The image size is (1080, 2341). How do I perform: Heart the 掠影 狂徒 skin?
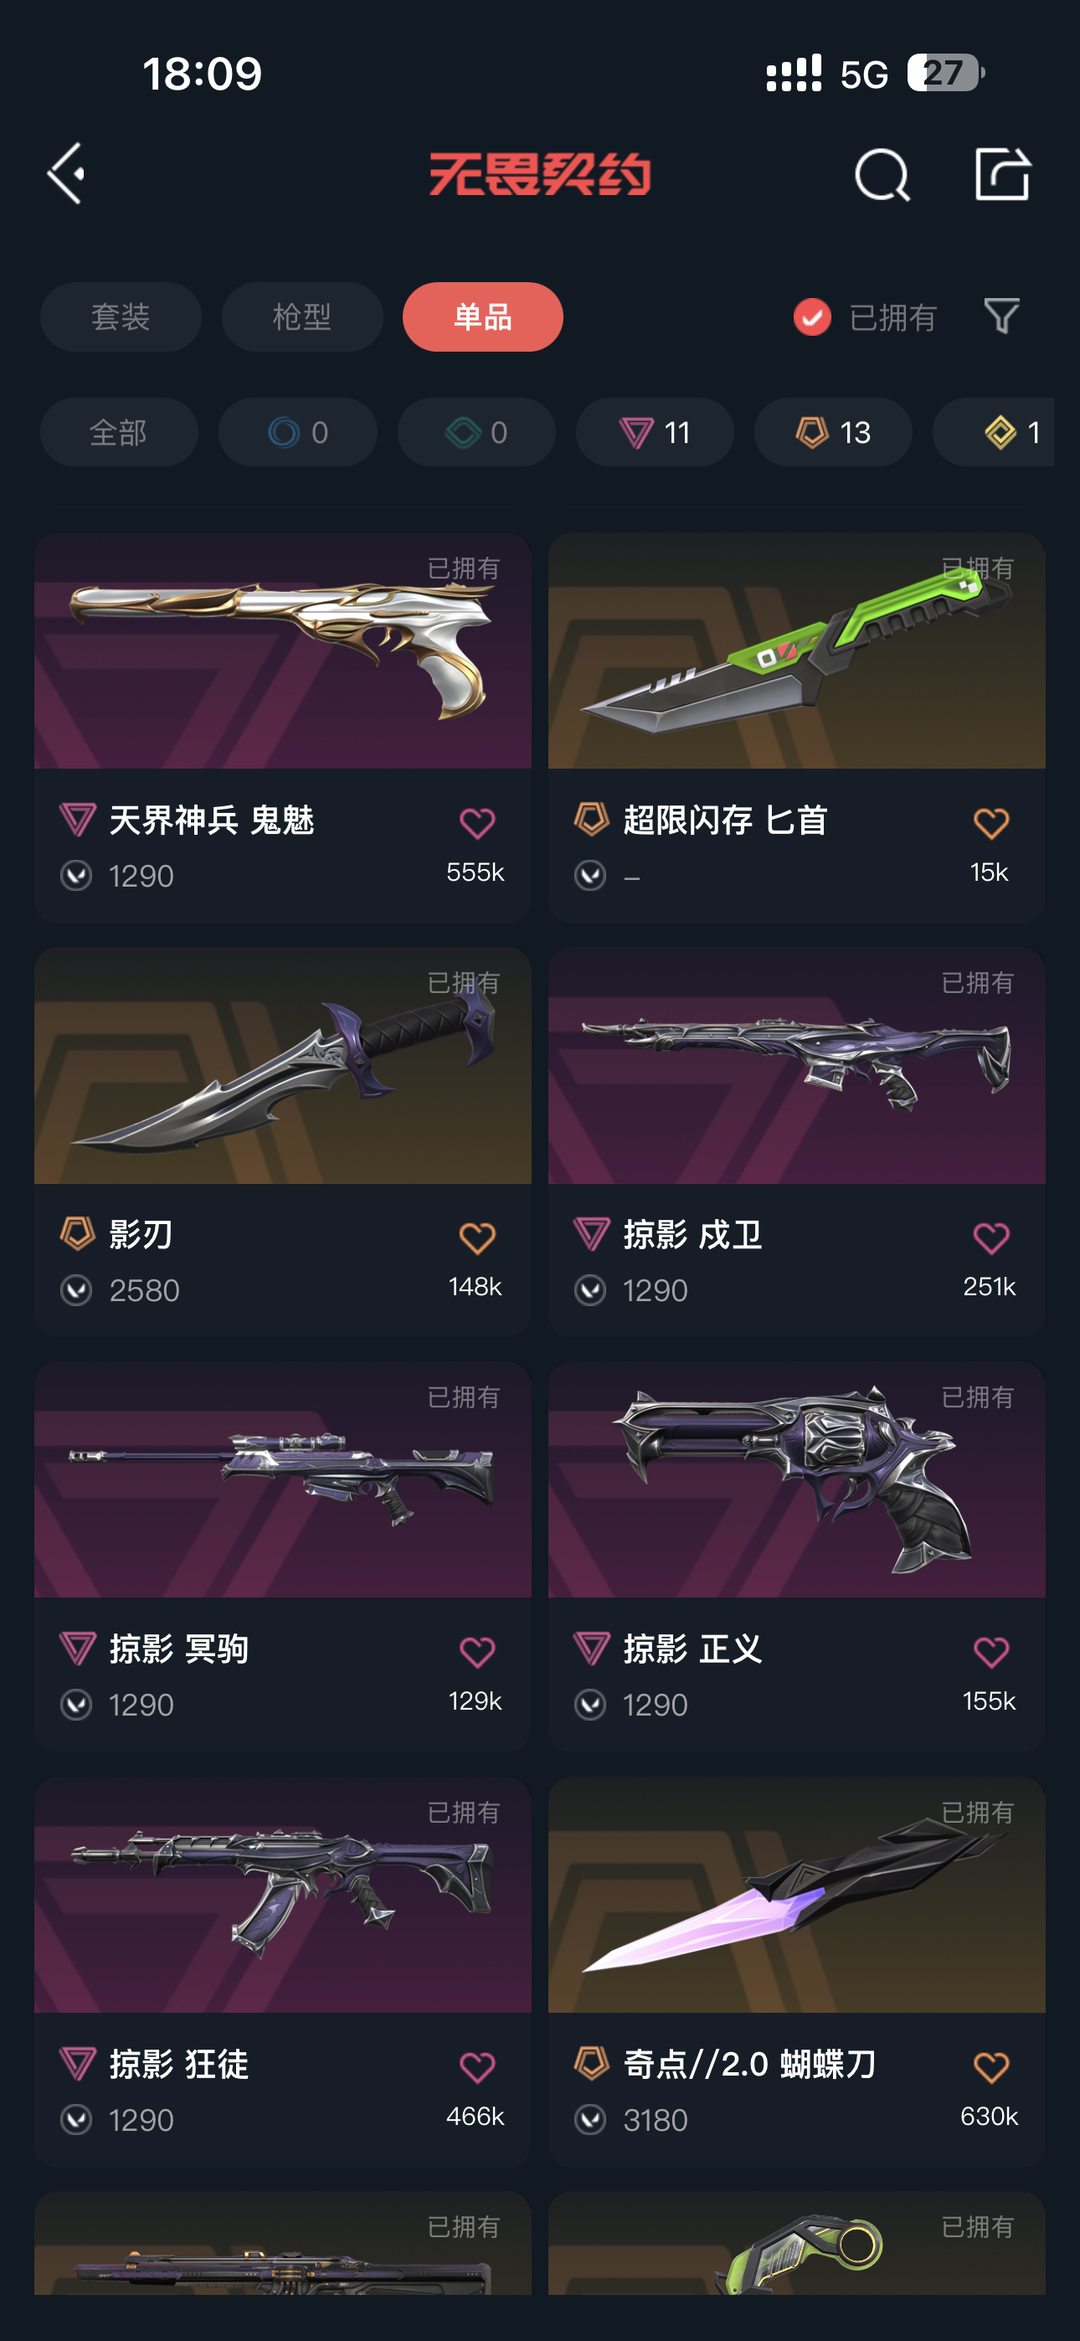click(x=477, y=2067)
